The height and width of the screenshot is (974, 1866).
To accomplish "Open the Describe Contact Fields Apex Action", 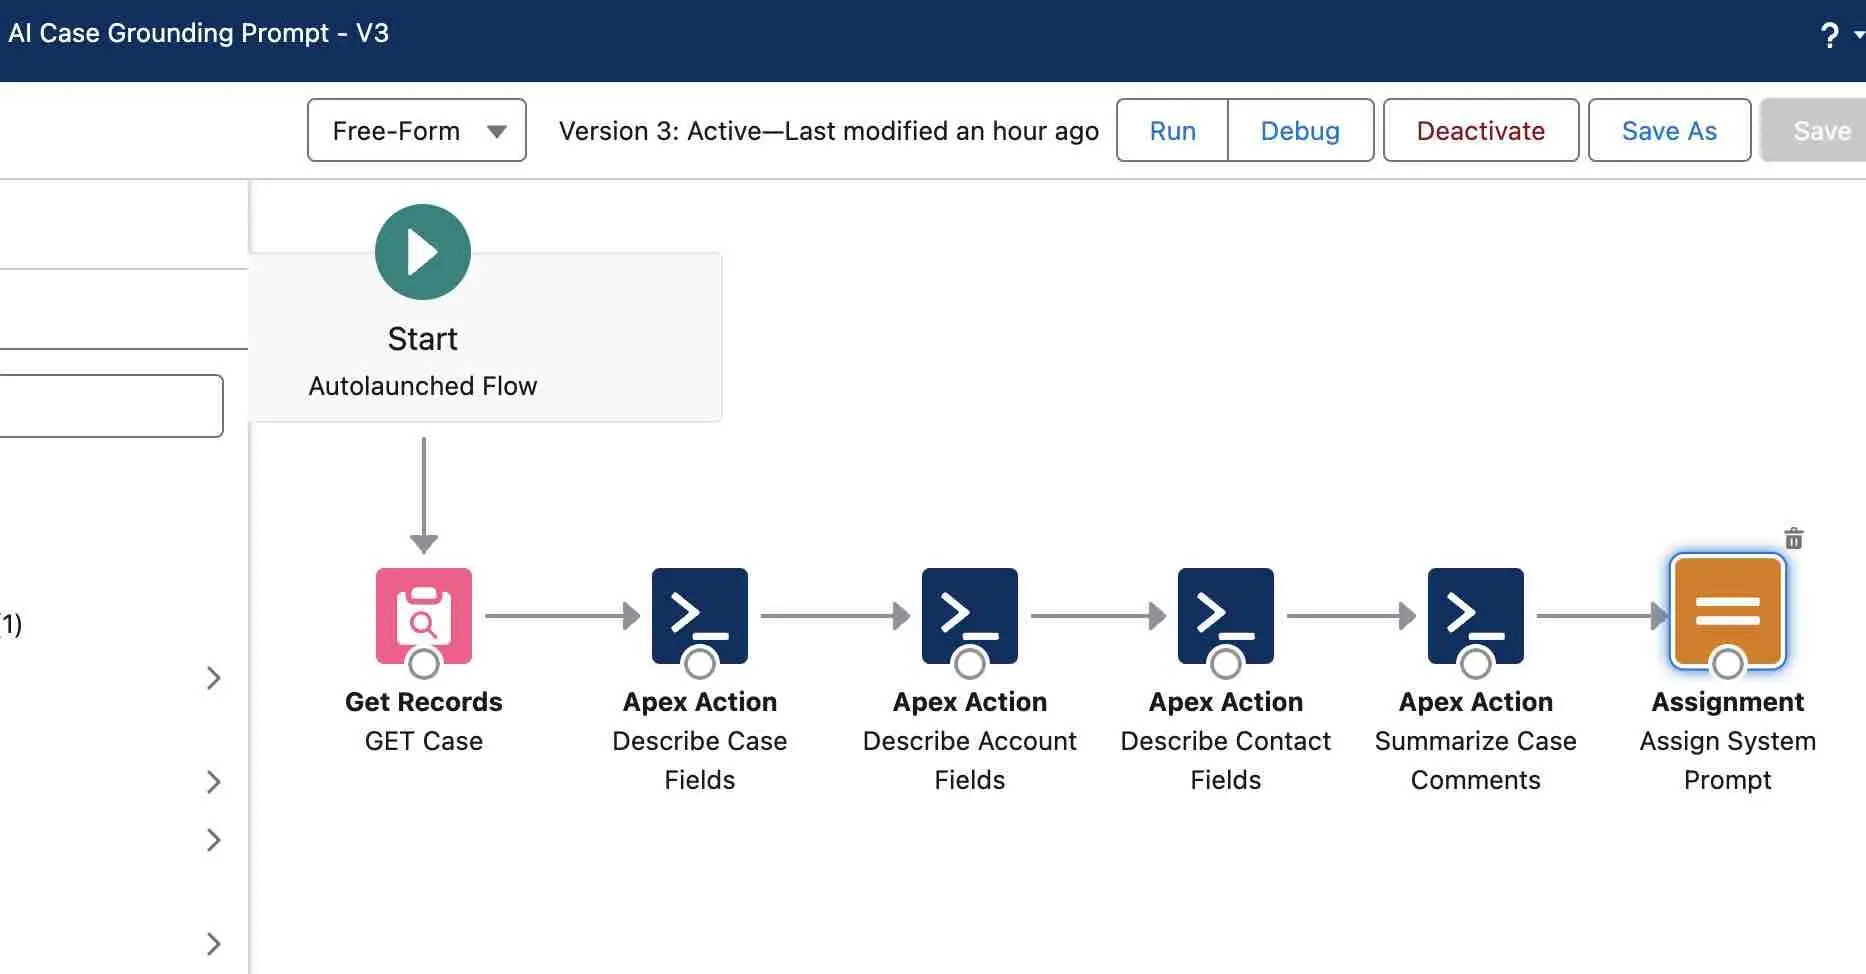I will [1225, 616].
